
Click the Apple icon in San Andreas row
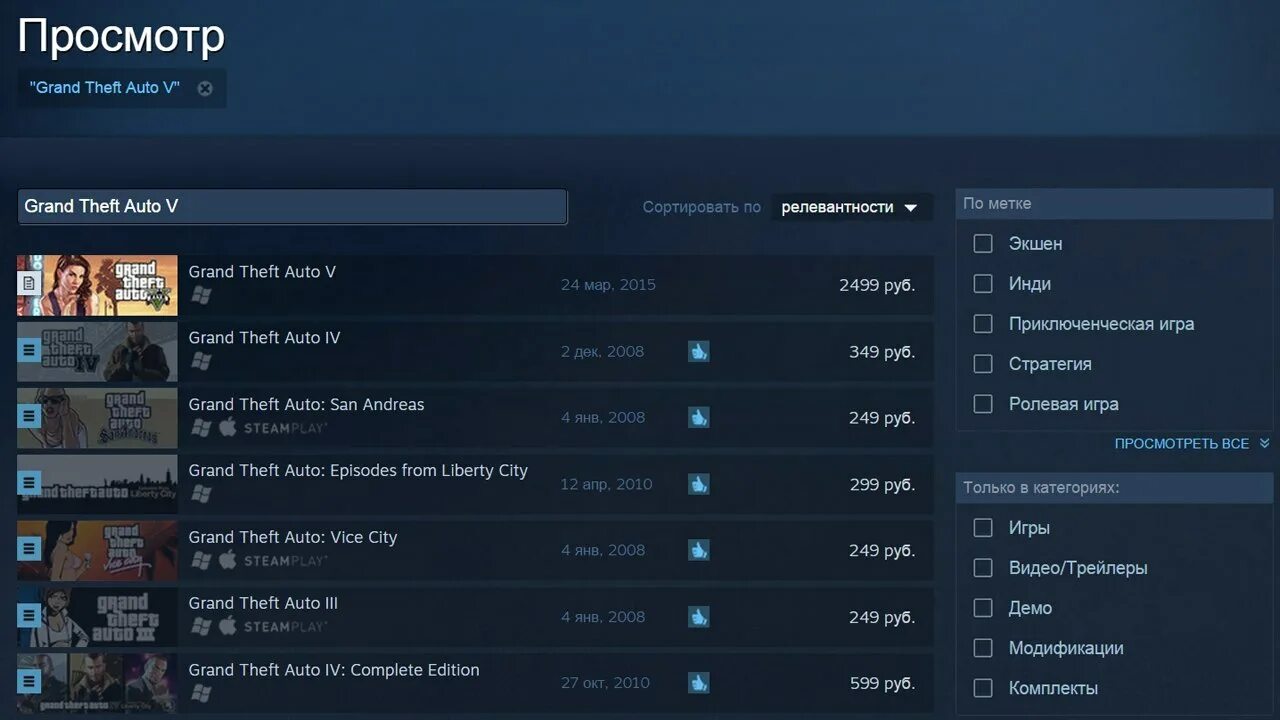click(x=228, y=427)
